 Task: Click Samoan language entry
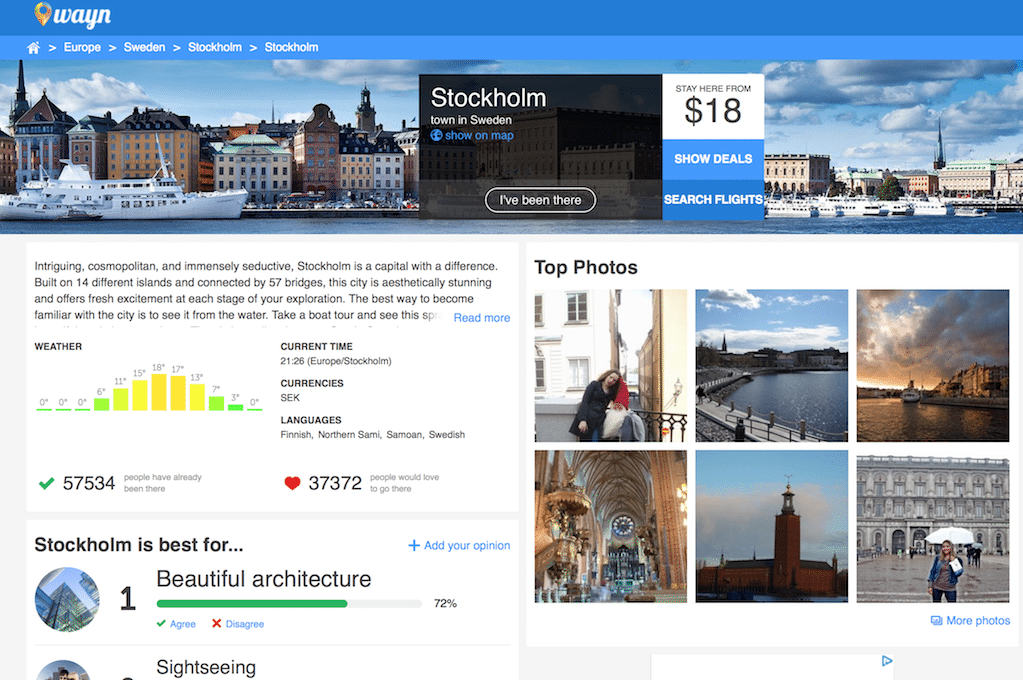(x=405, y=435)
